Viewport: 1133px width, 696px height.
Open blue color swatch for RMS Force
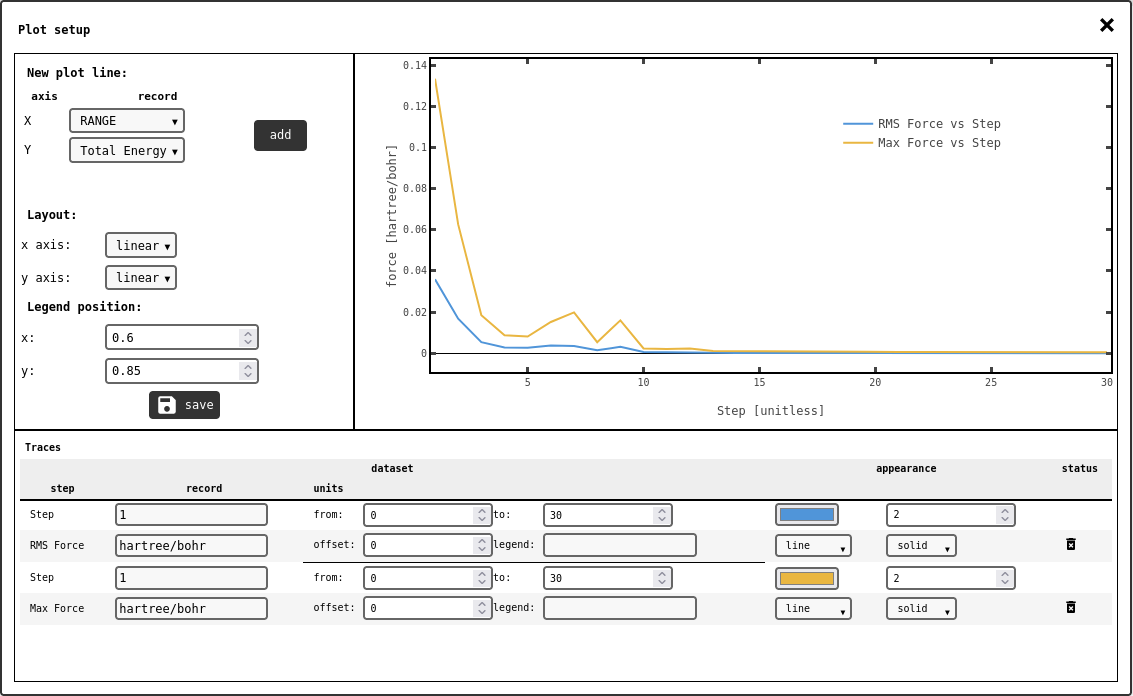(x=806, y=515)
